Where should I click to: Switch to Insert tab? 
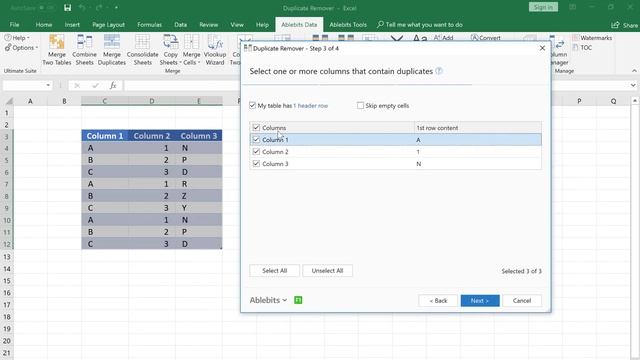tap(72, 25)
